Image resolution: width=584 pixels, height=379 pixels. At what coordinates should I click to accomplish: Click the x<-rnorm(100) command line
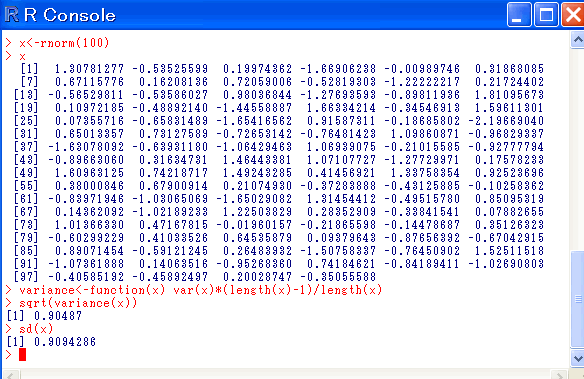pos(64,43)
